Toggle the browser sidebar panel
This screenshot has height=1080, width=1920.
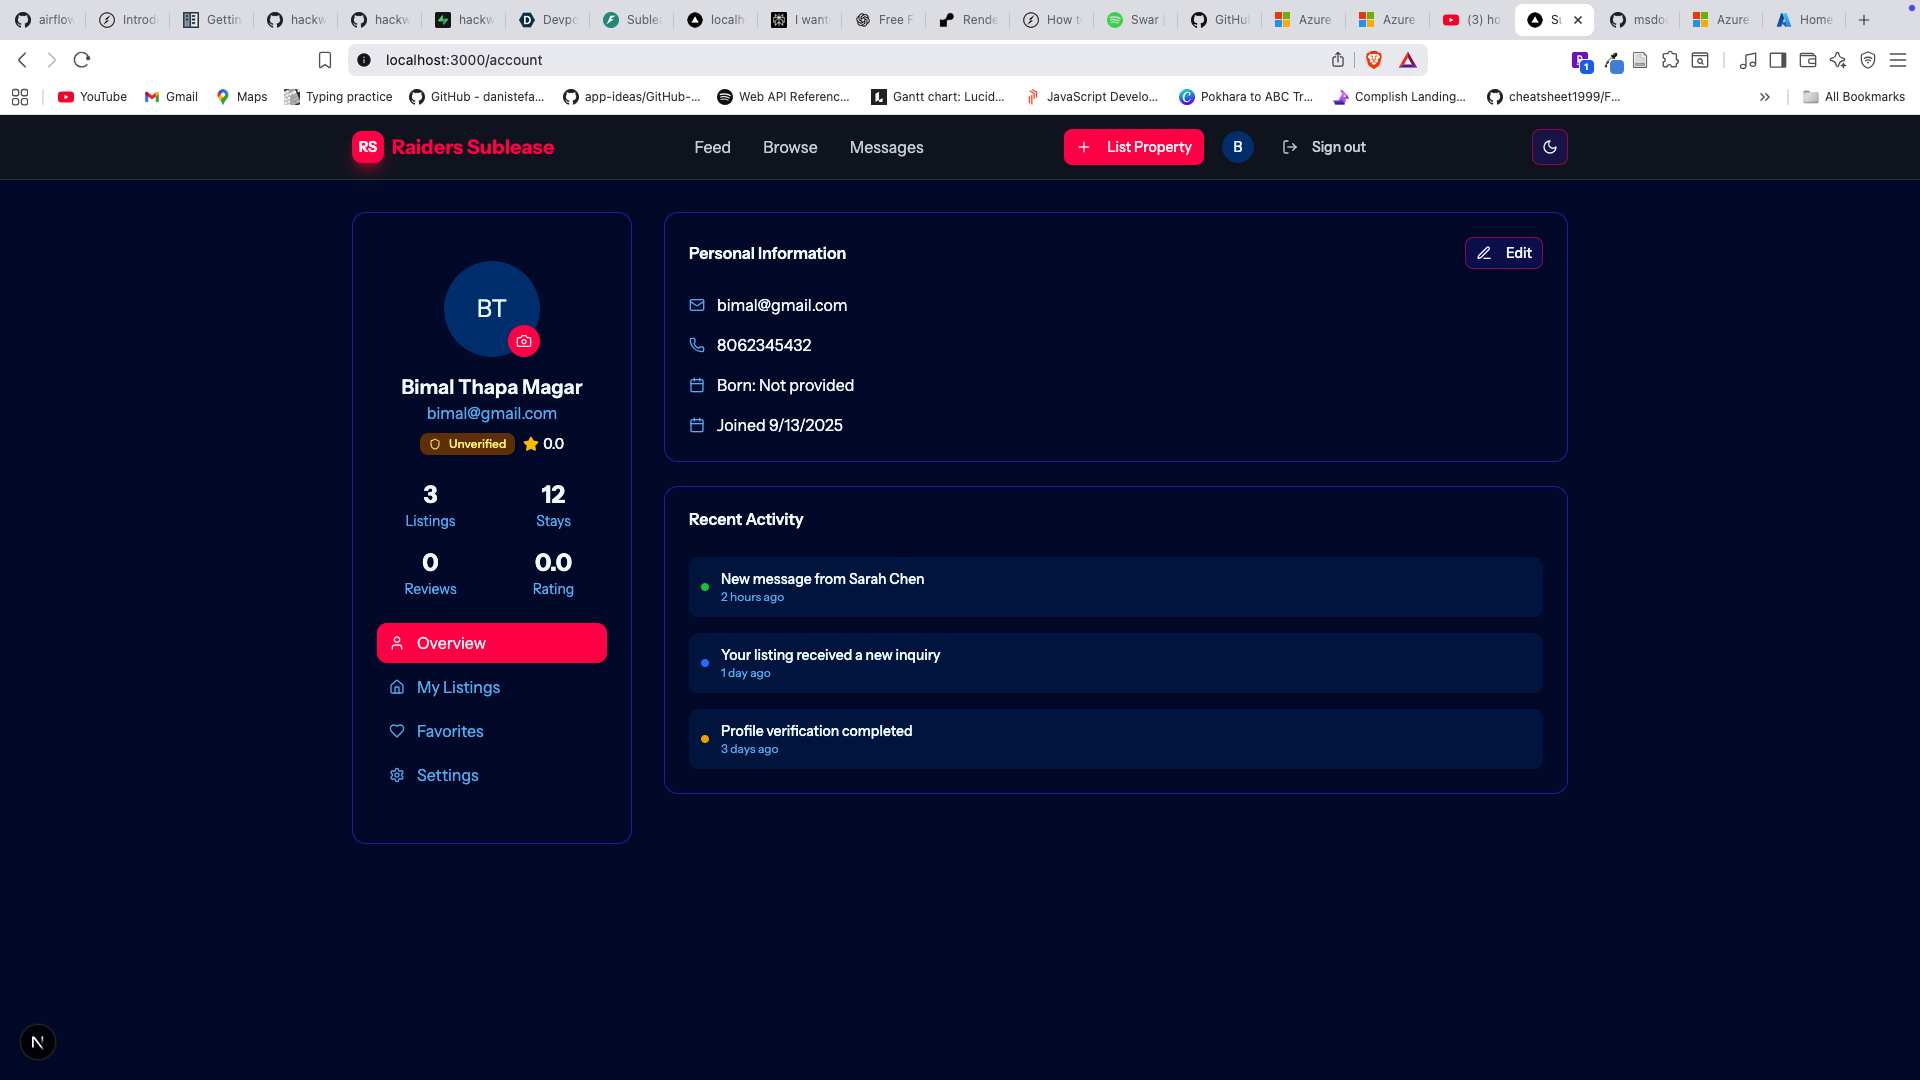(x=1777, y=60)
